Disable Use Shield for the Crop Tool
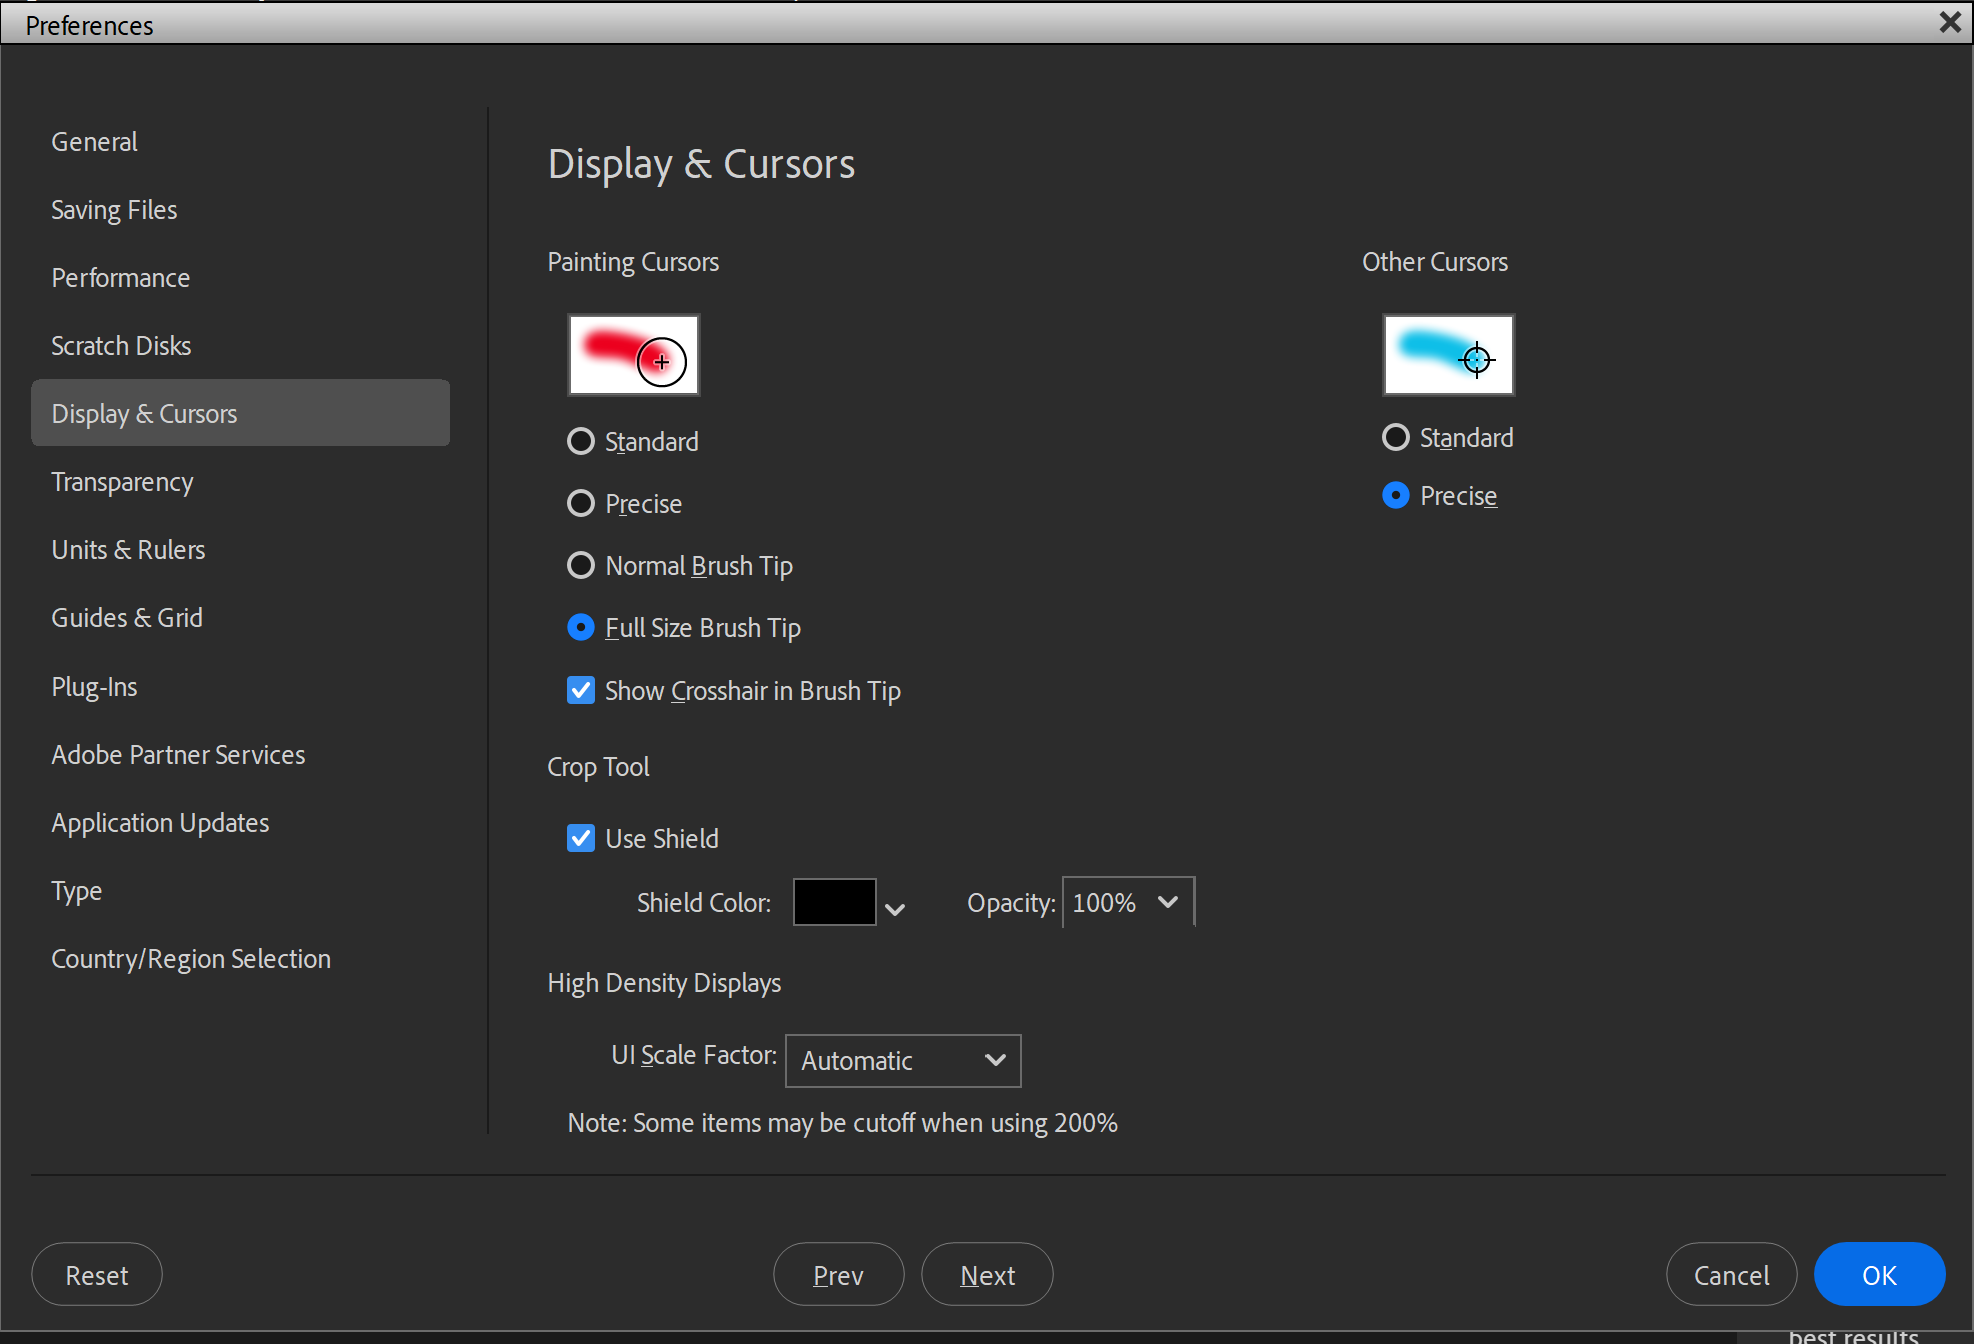 581,838
